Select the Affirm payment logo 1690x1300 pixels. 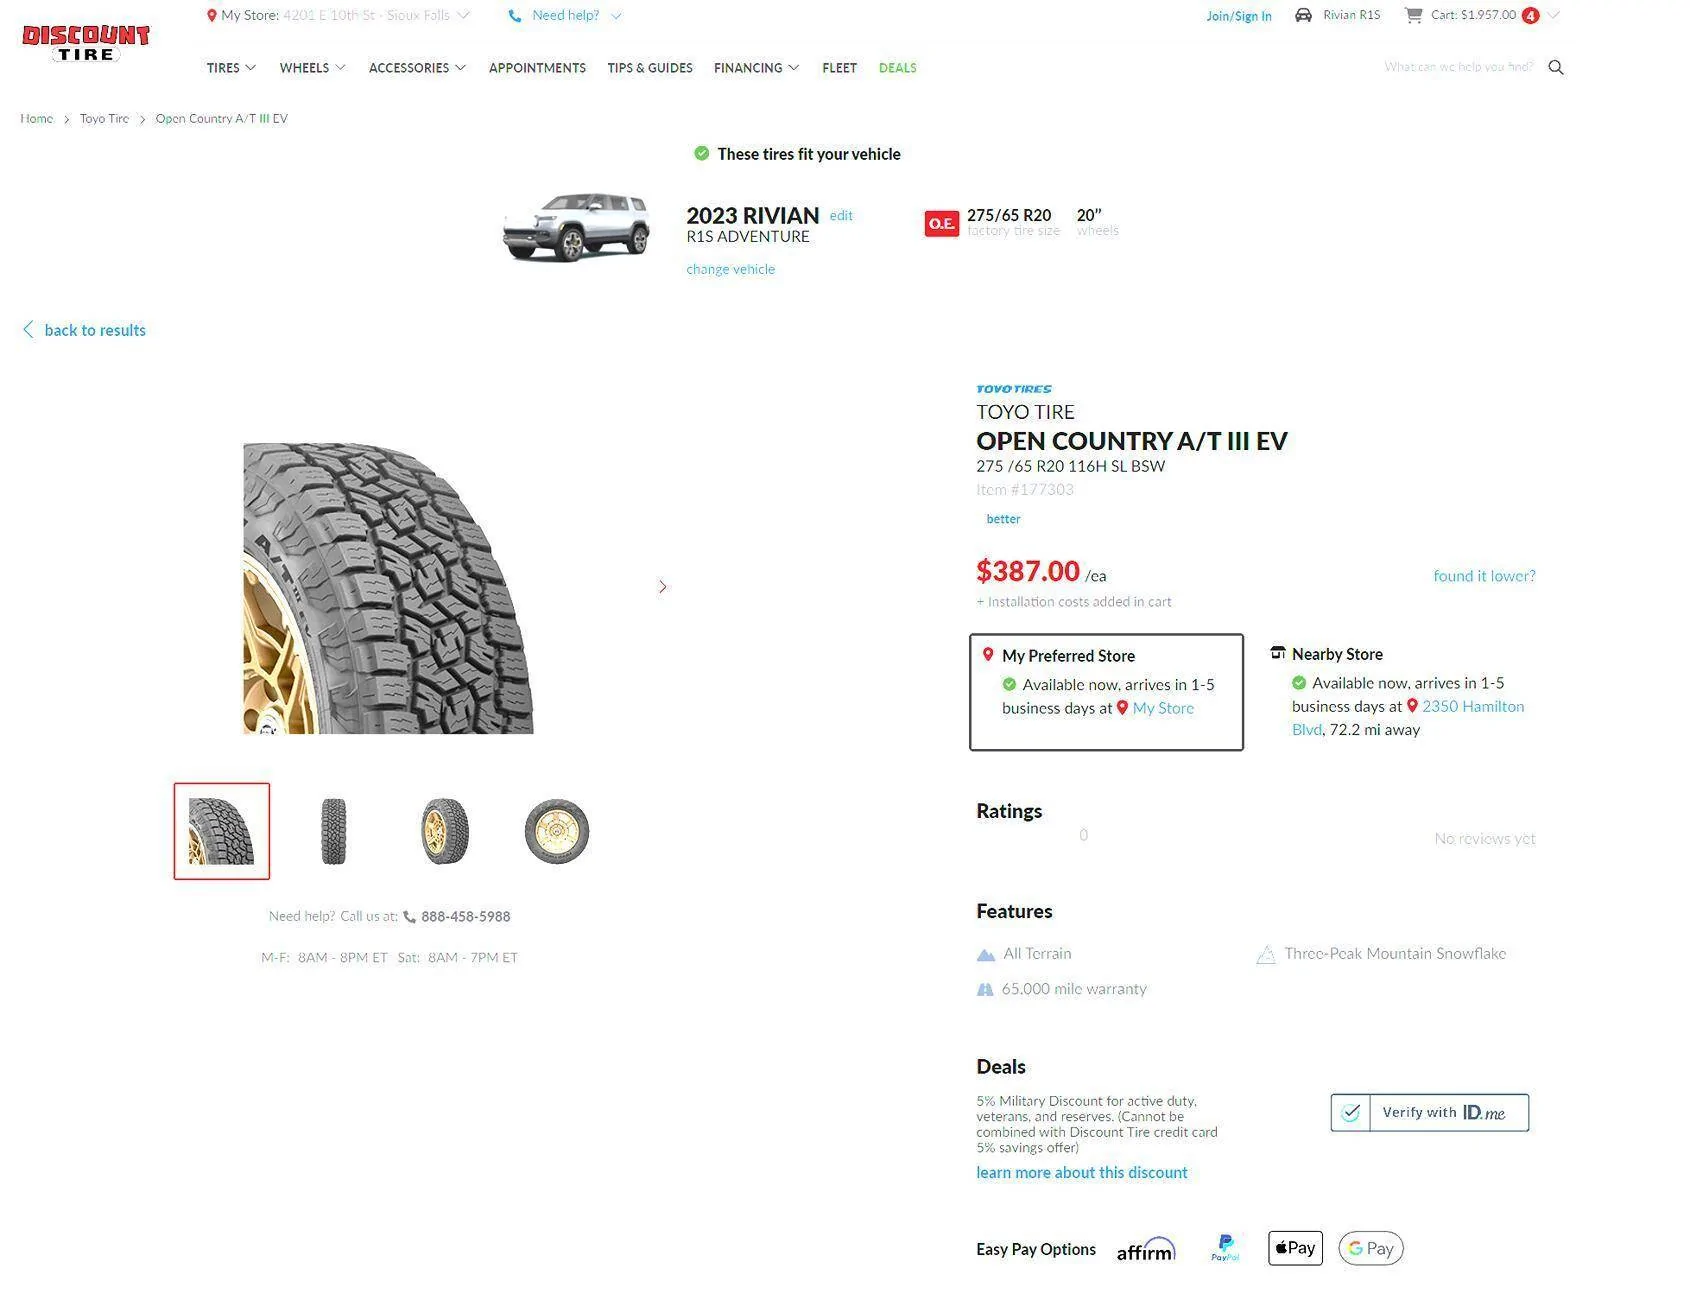click(1146, 1249)
